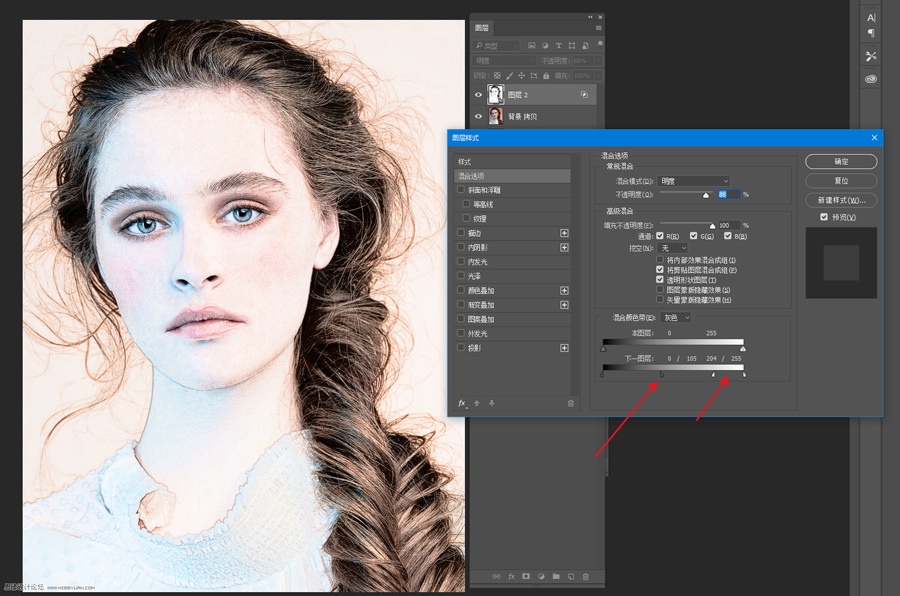Viewport: 900px width, 596px height.
Task: Click the fx menu icon in Layer Style dialog
Action: (x=463, y=403)
